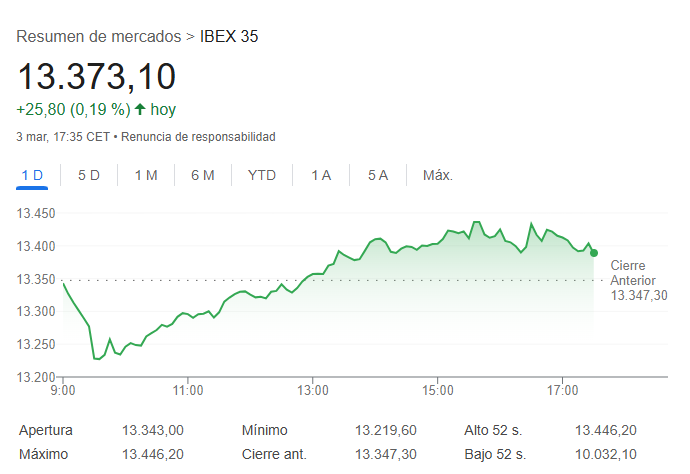Click the green up-arrow next to hoy
690x474 pixels.
[140, 109]
